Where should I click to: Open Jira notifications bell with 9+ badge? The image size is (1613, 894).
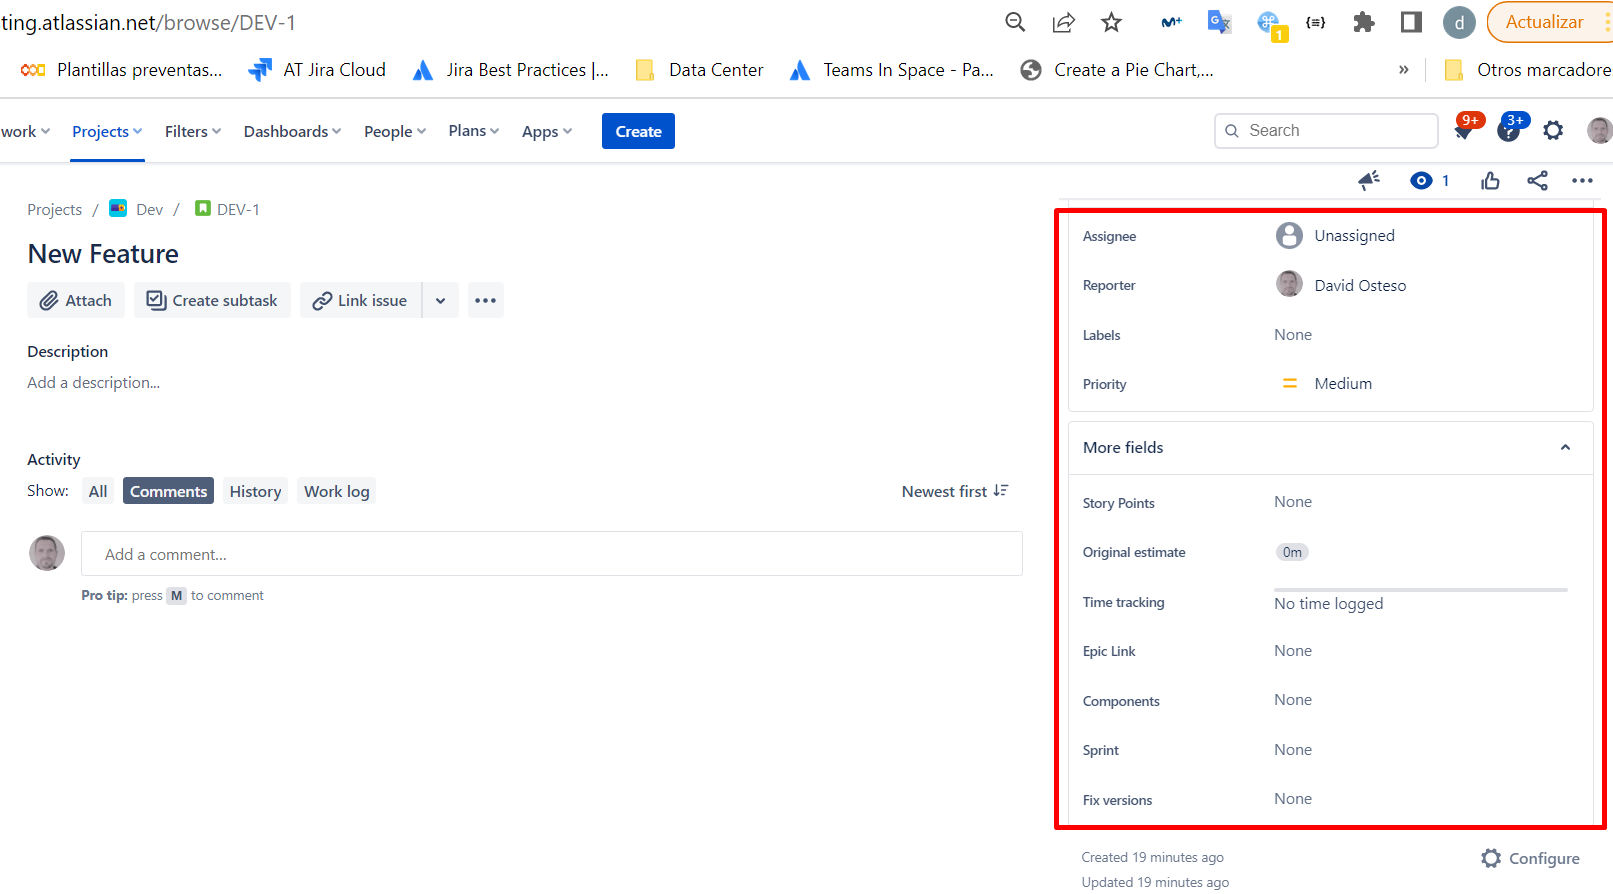point(1465,129)
